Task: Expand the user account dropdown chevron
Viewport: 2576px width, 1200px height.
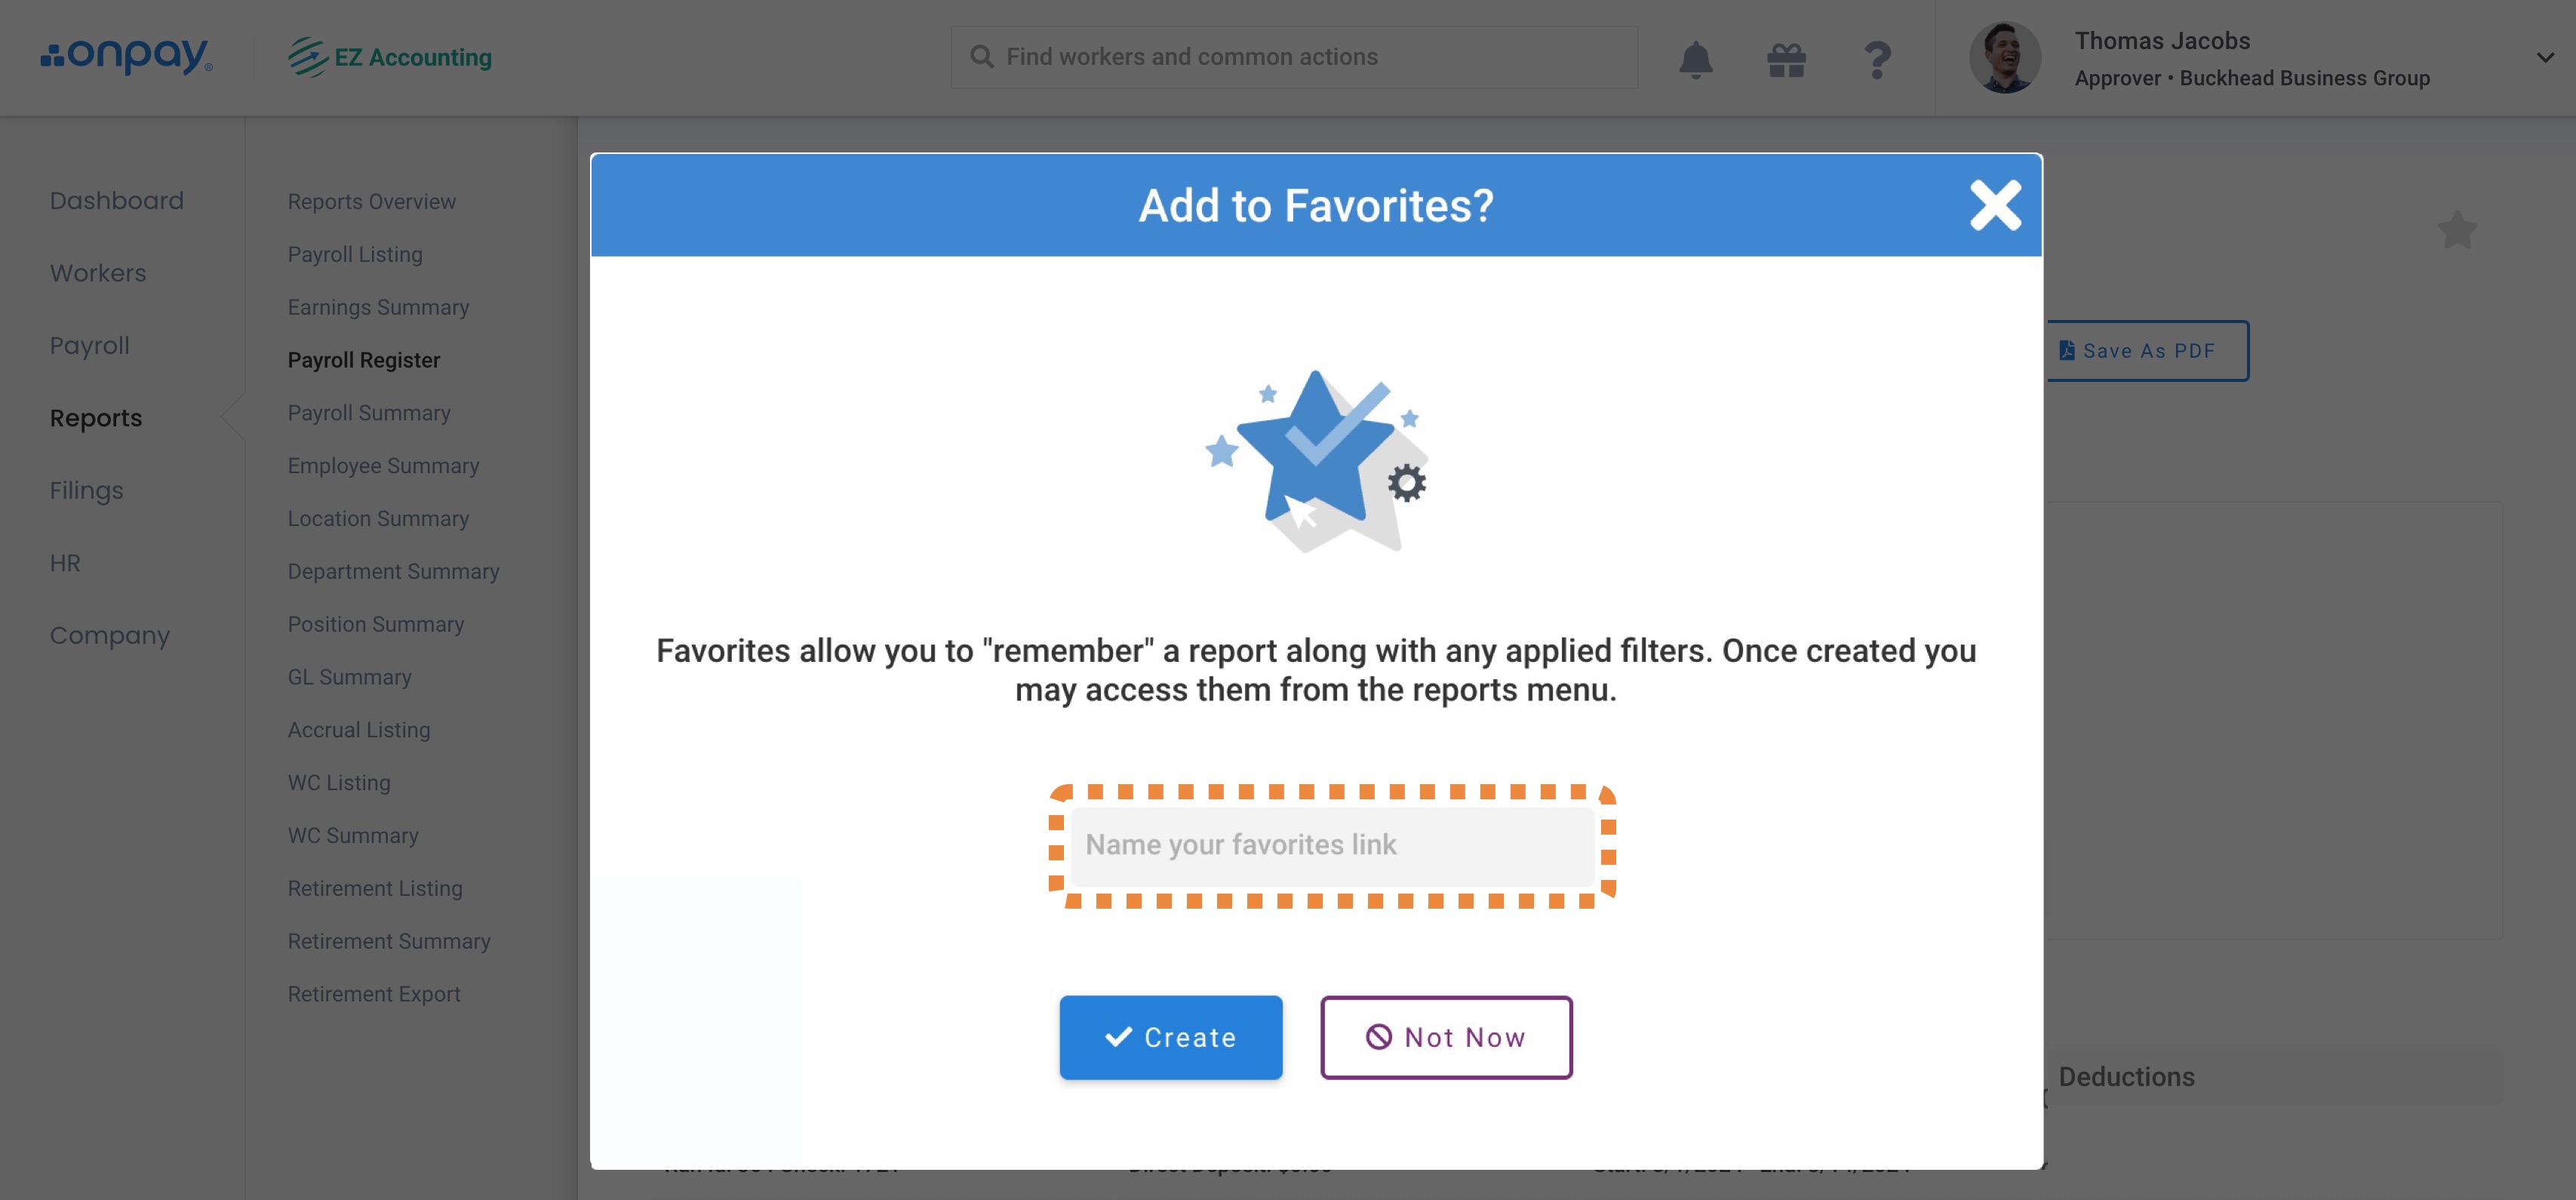Action: pos(2545,58)
